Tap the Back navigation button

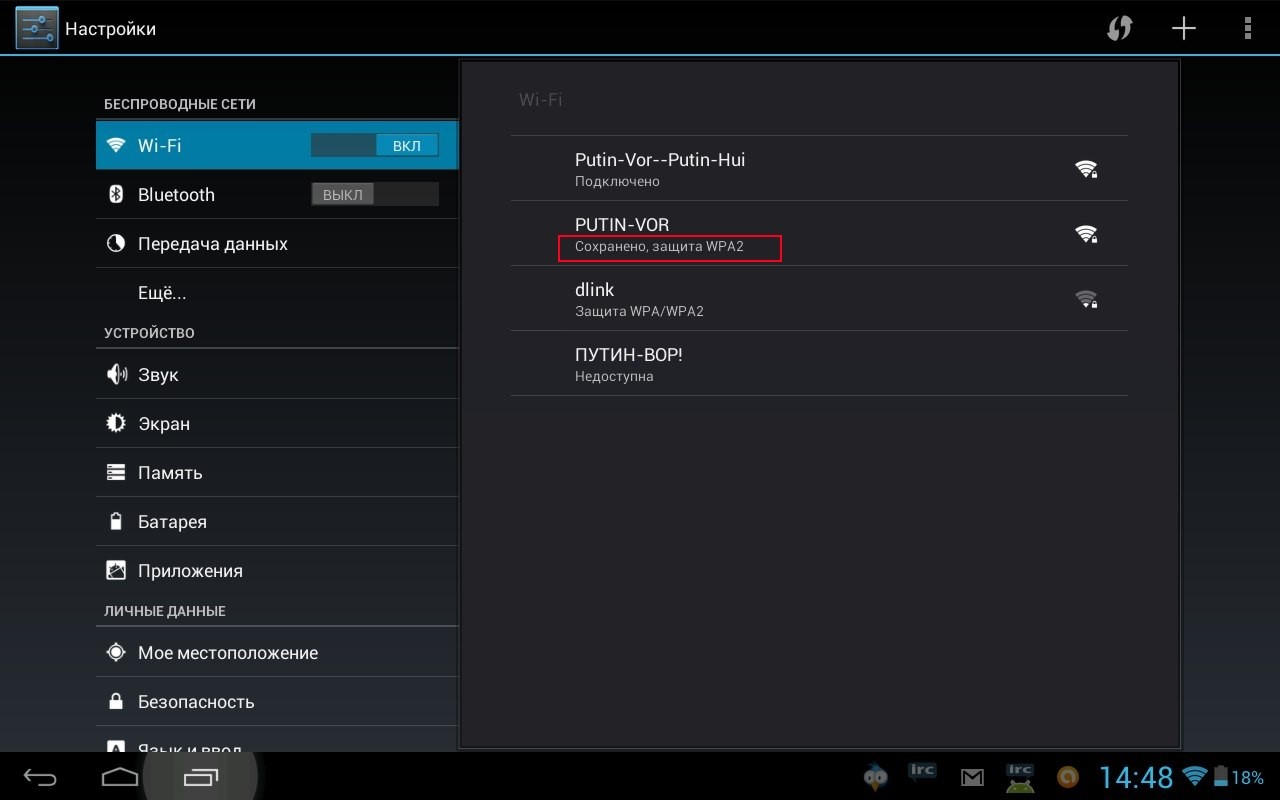coord(41,777)
